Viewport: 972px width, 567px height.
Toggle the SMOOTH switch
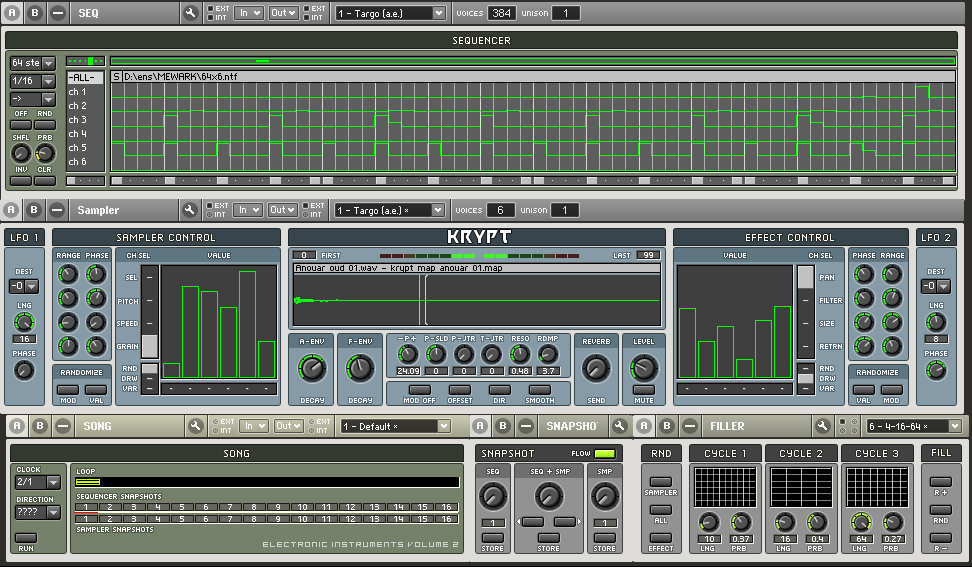[x=540, y=390]
